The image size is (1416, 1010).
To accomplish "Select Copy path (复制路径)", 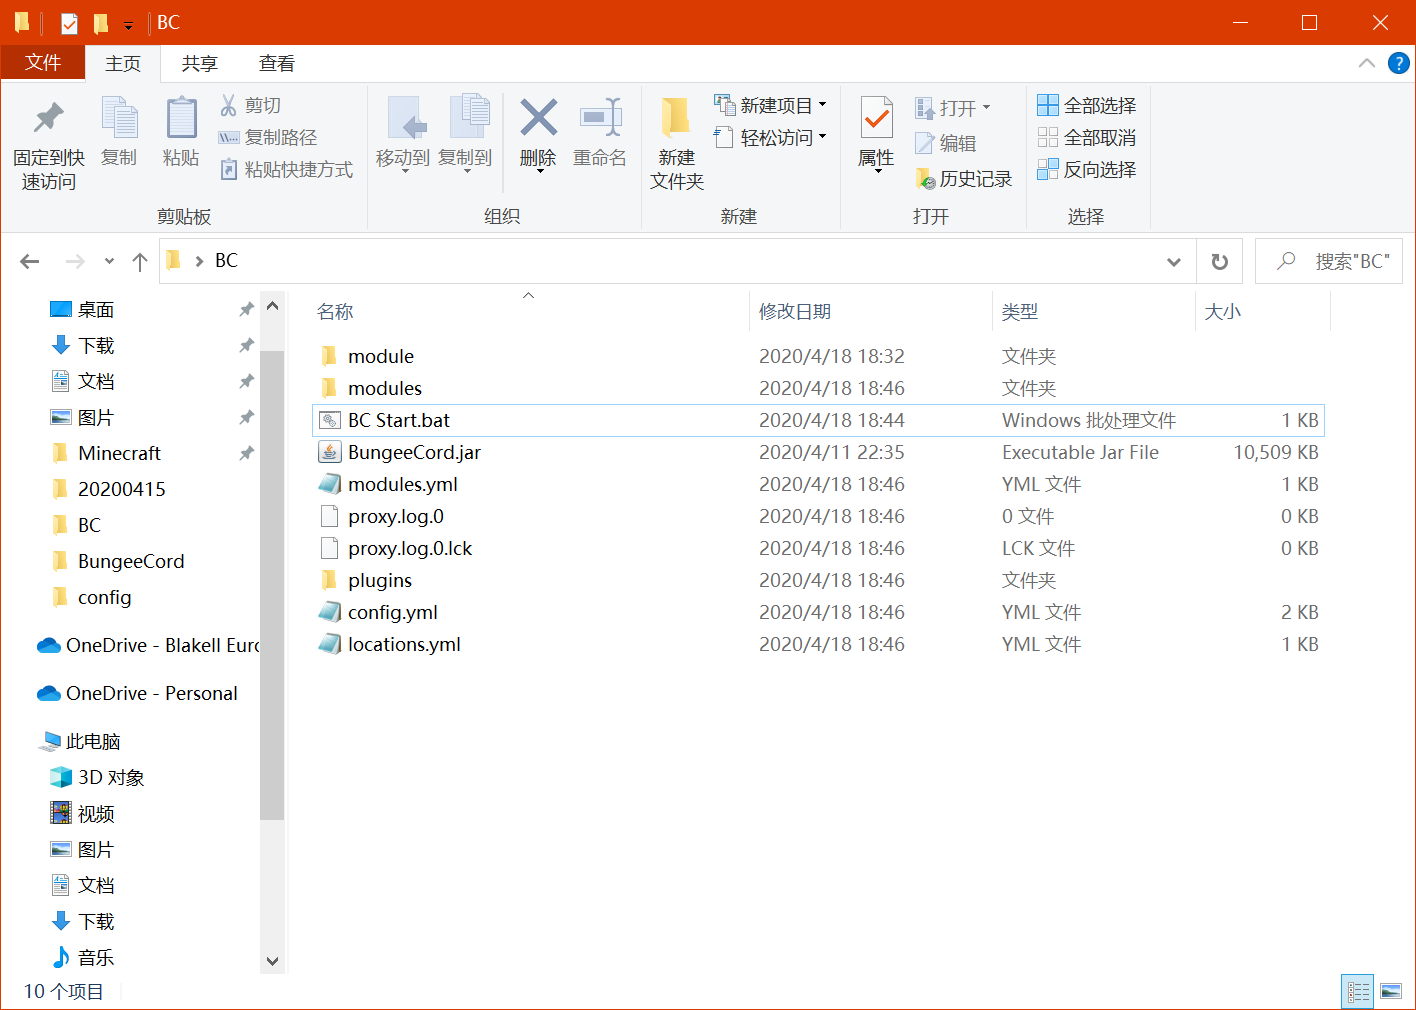I will tap(268, 137).
